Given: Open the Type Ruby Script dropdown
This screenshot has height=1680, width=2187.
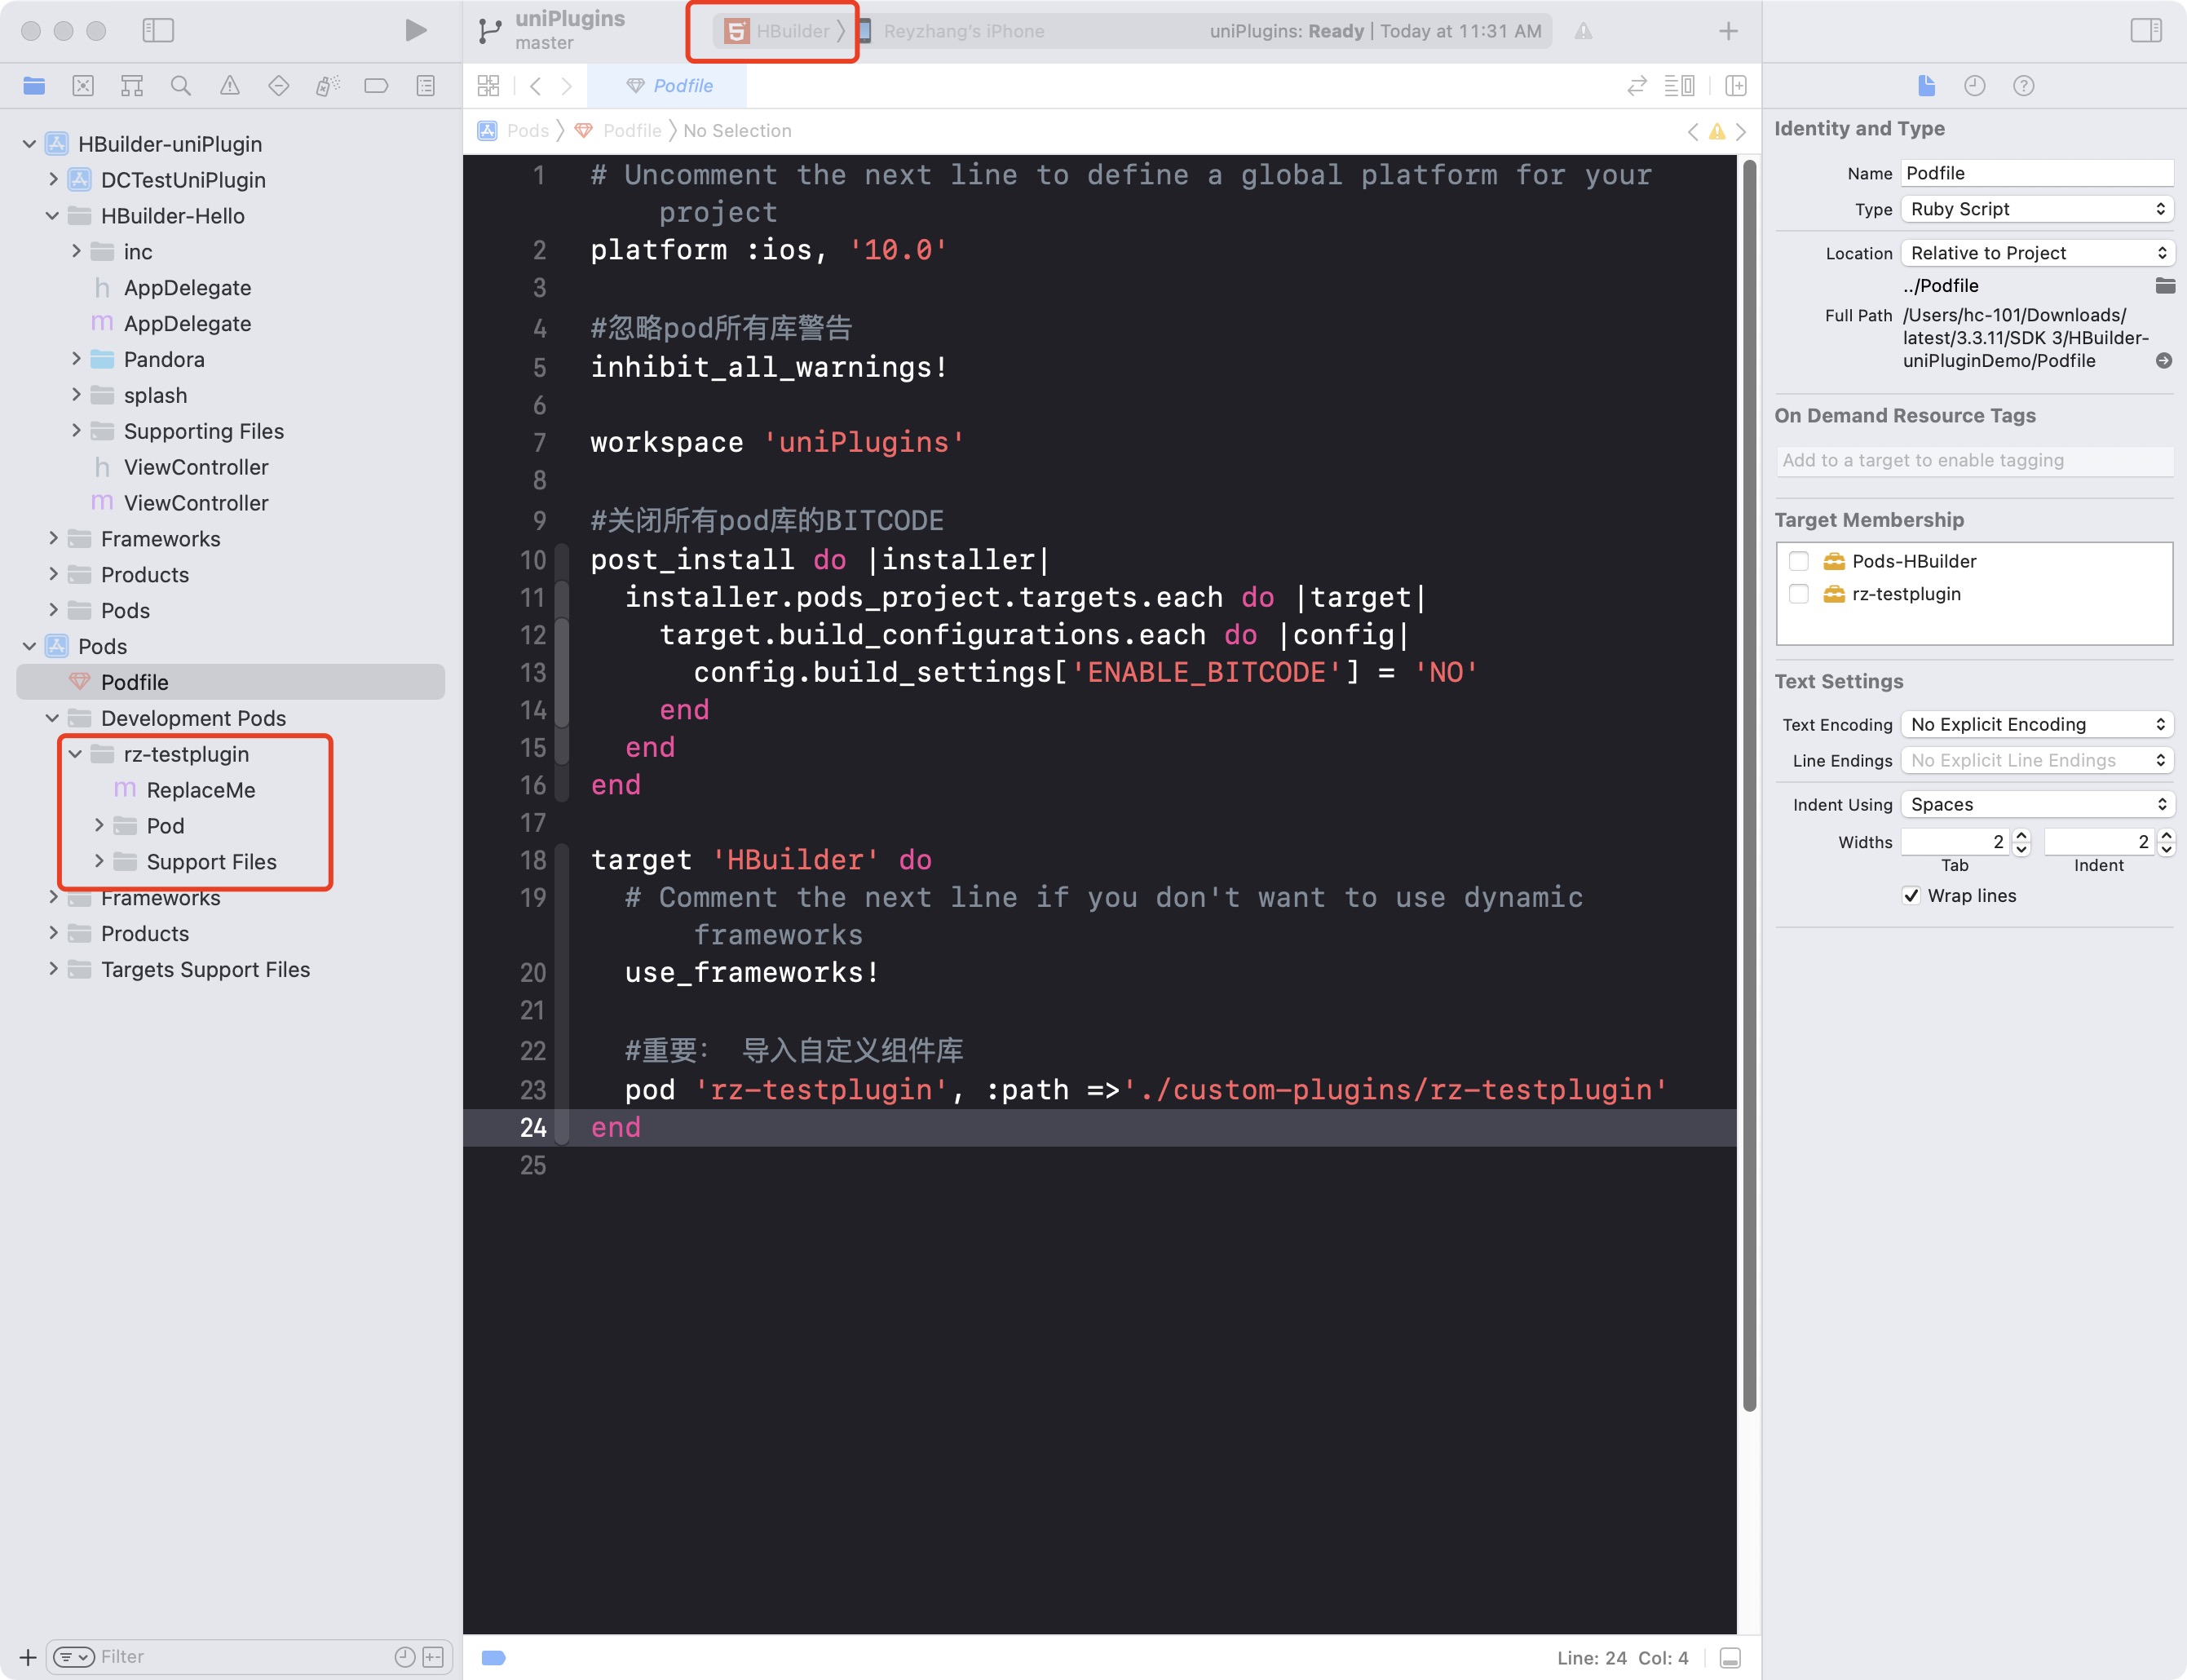Looking at the screenshot, I should [x=2037, y=209].
